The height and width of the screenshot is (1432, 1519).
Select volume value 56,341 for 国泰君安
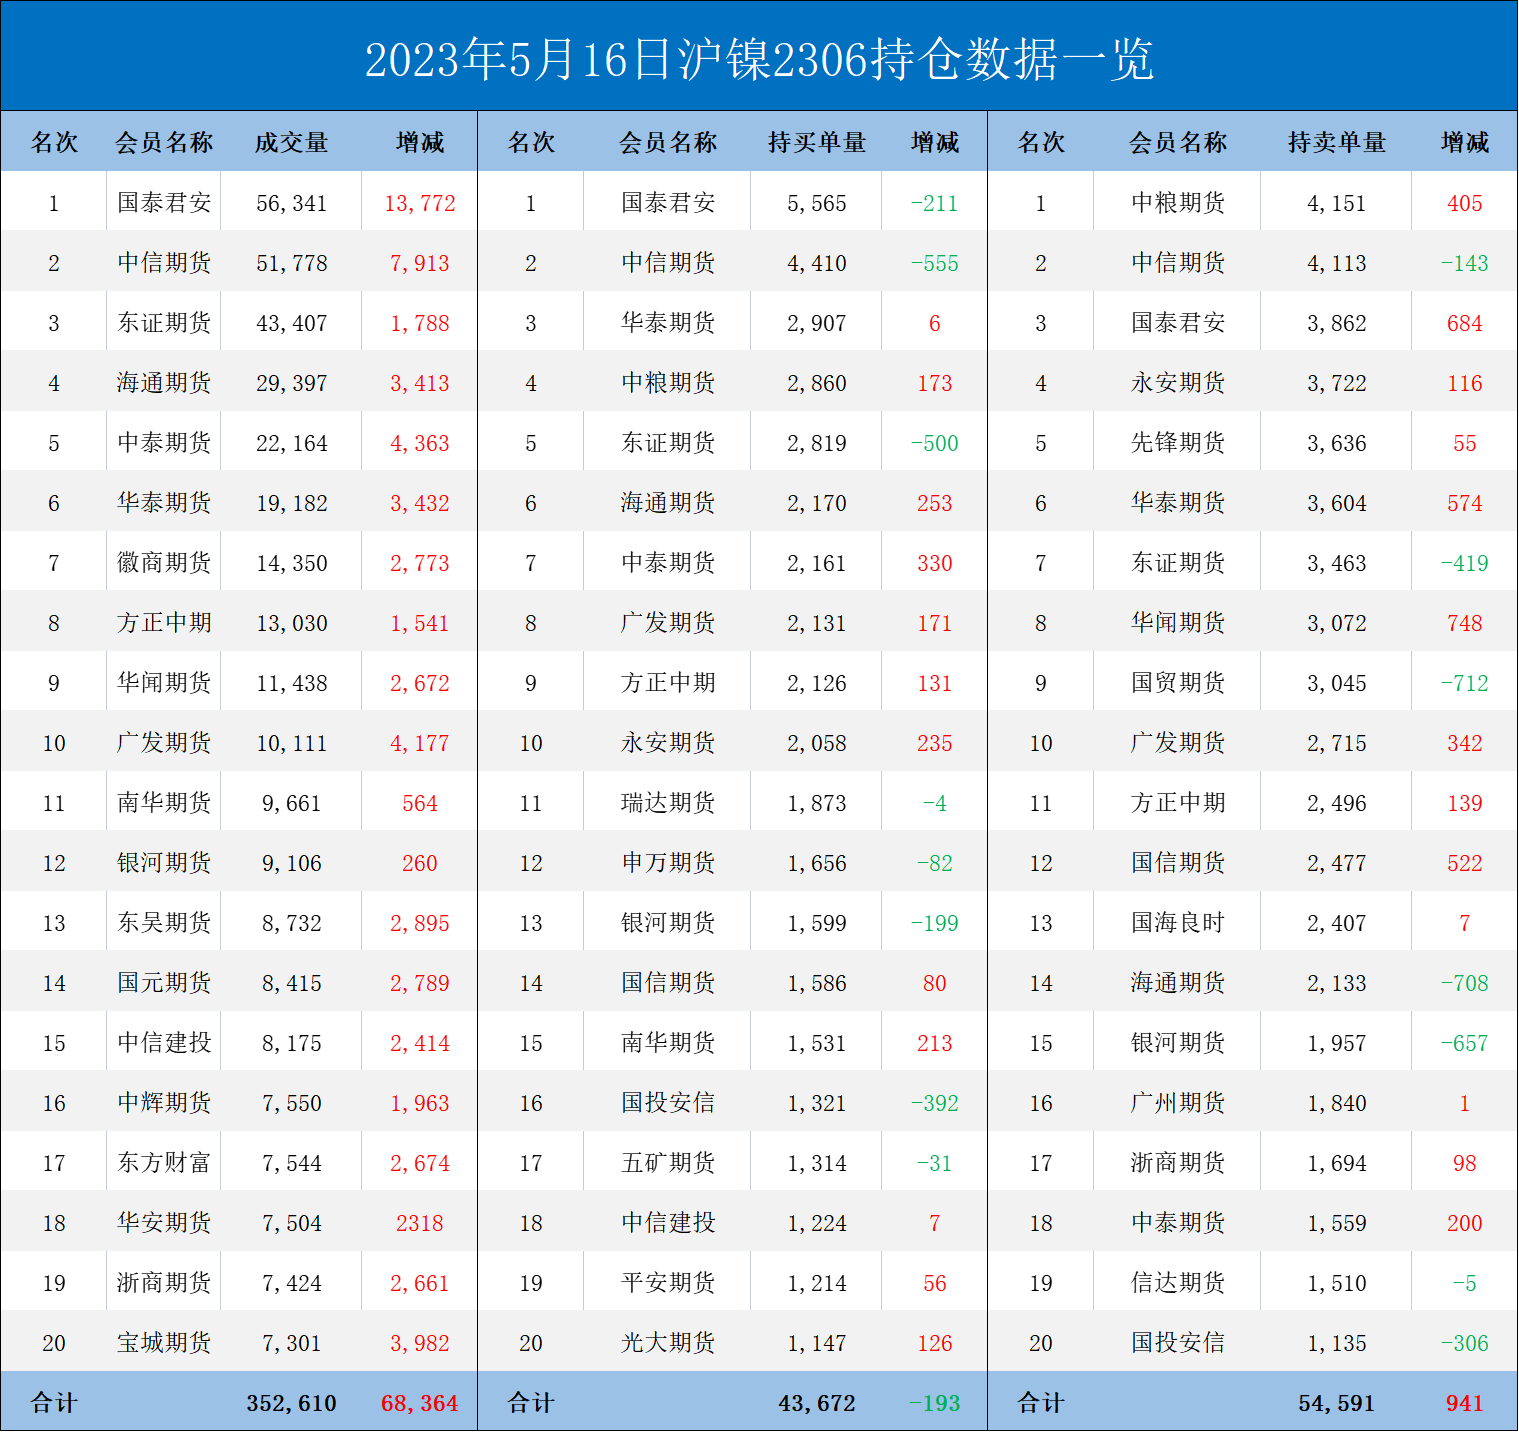point(291,203)
